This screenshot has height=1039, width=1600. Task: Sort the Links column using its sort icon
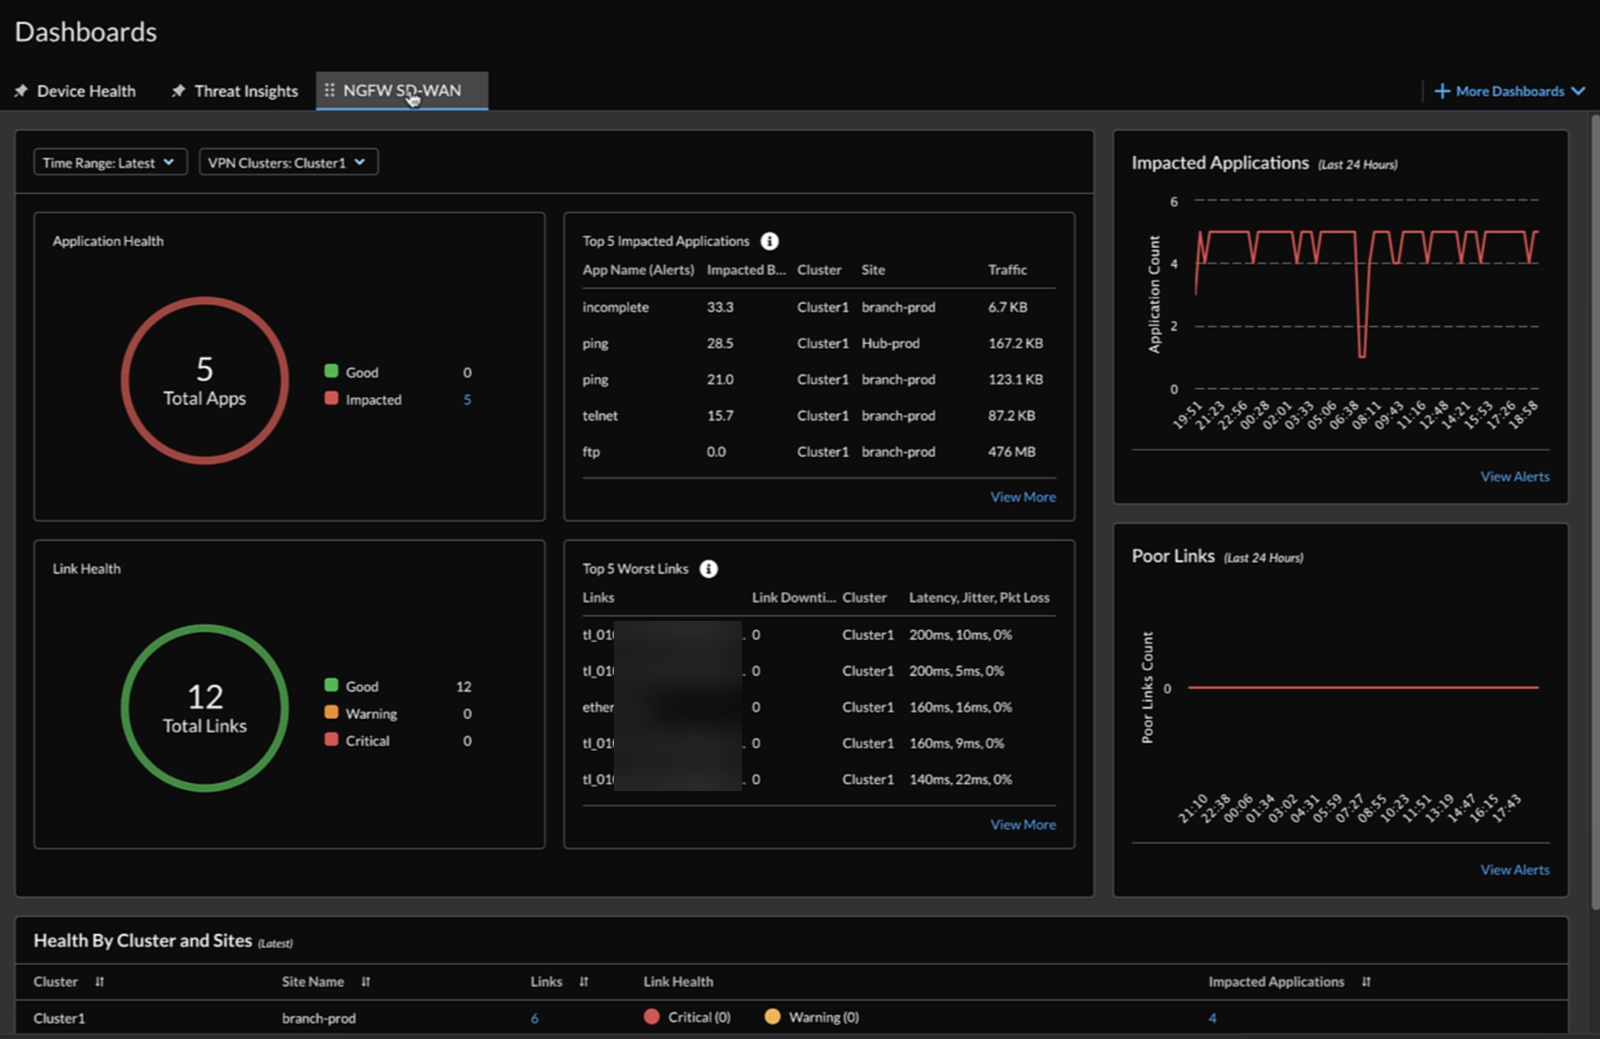[x=584, y=982]
